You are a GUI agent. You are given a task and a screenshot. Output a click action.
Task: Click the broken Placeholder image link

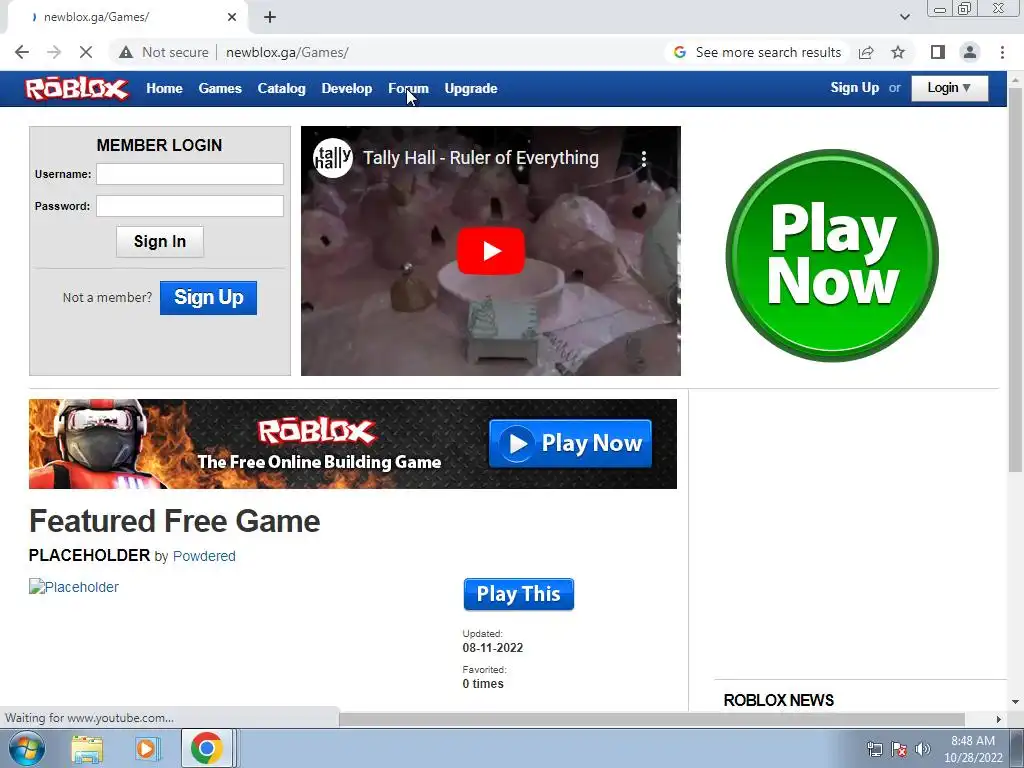[x=74, y=587]
